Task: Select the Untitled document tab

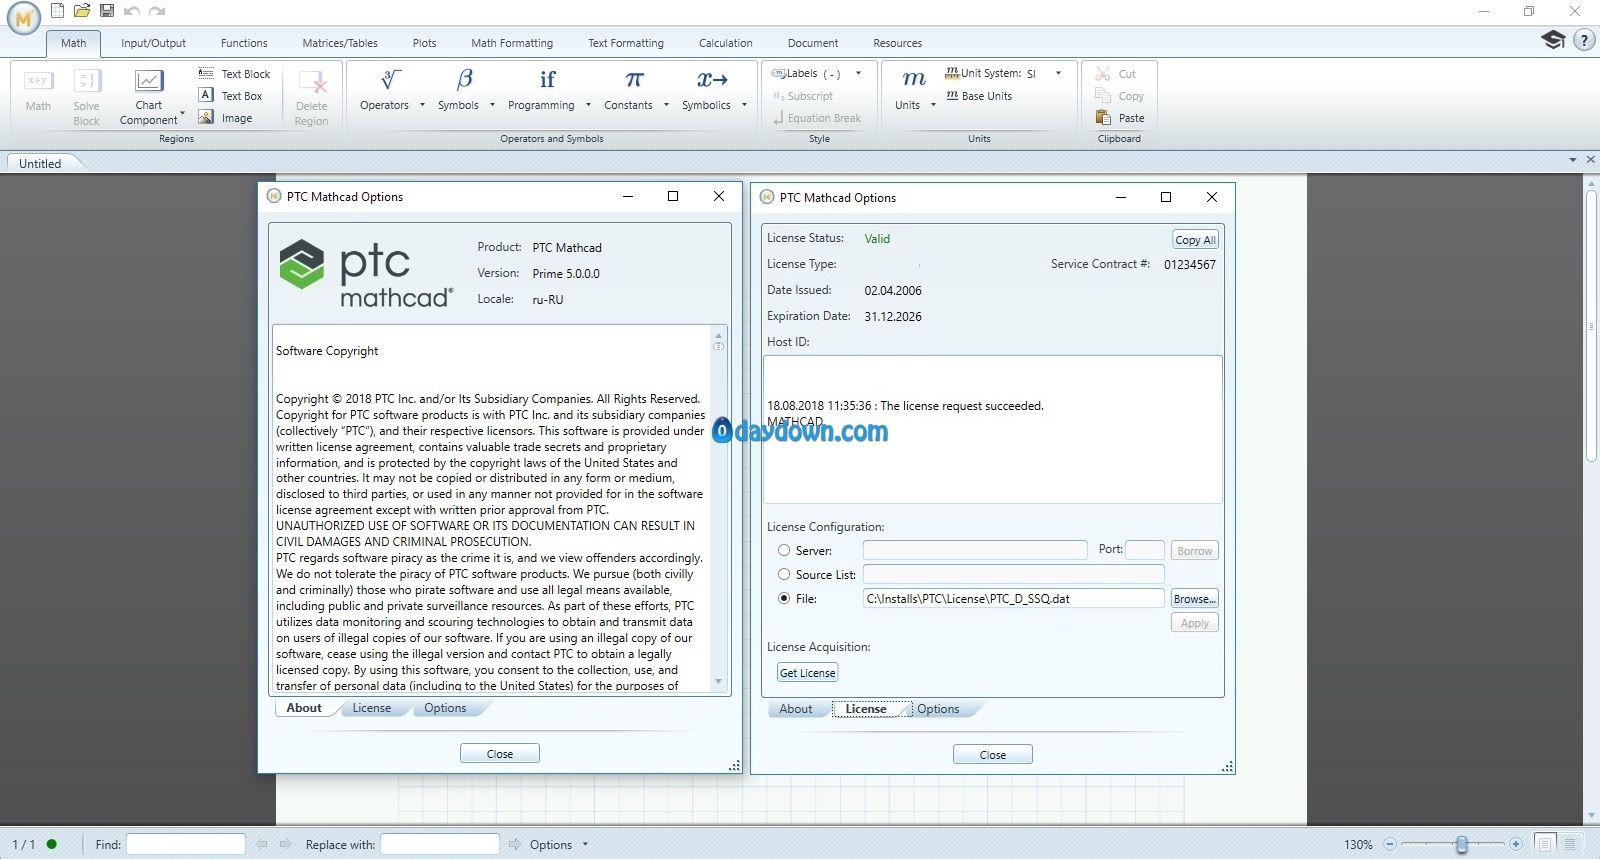Action: click(40, 163)
